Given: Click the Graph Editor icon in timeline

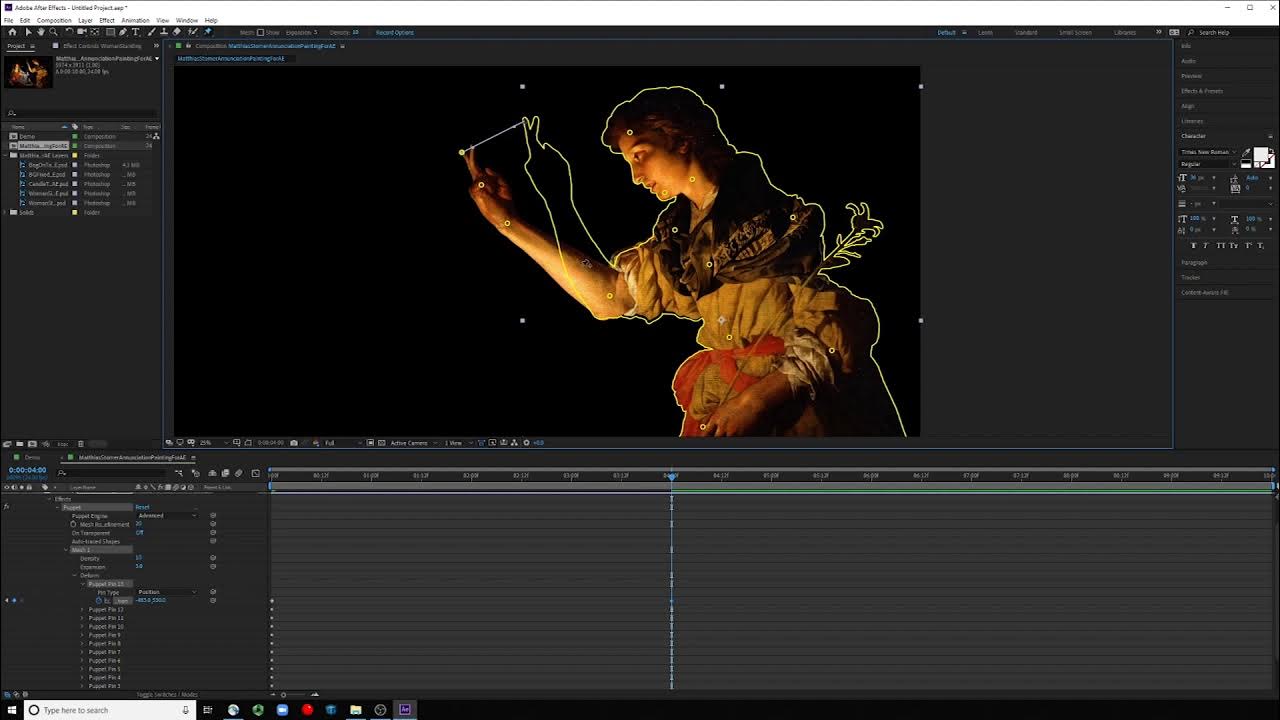Looking at the screenshot, I should [x=255, y=473].
